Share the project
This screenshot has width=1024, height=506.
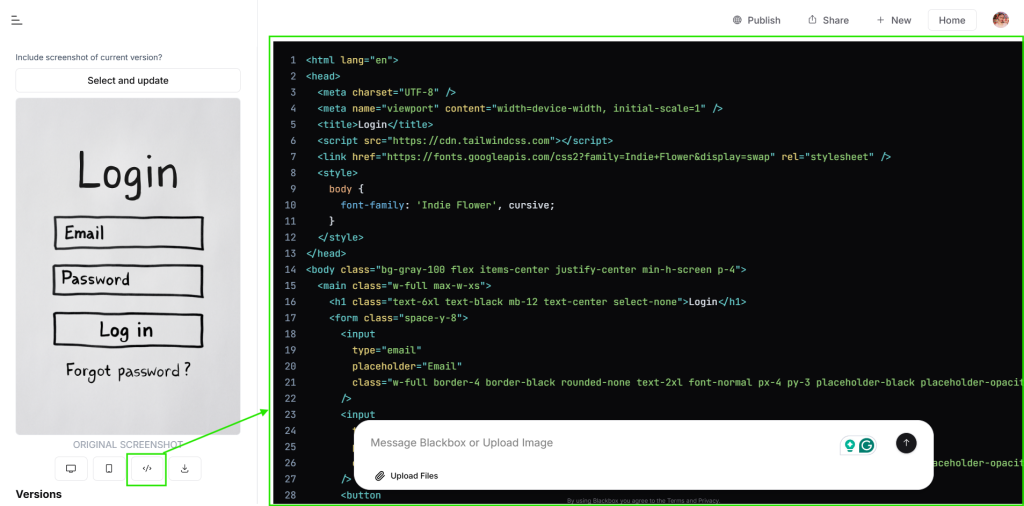[828, 20]
